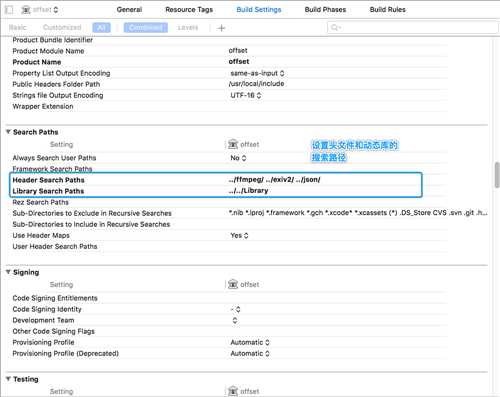This screenshot has width=500, height=397.
Task: Switch to the Build Phases tab
Action: pyautogui.click(x=325, y=10)
